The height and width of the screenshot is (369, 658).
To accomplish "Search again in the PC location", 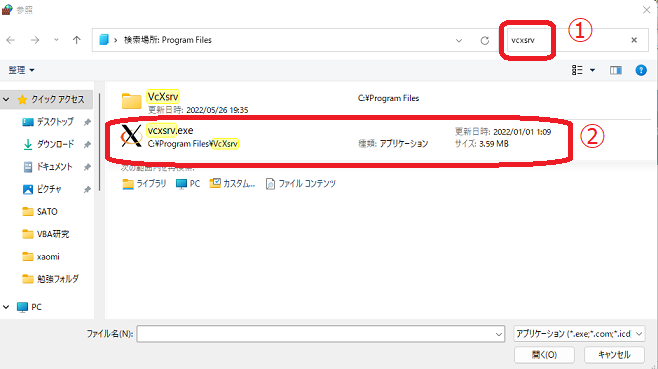I will [x=188, y=184].
